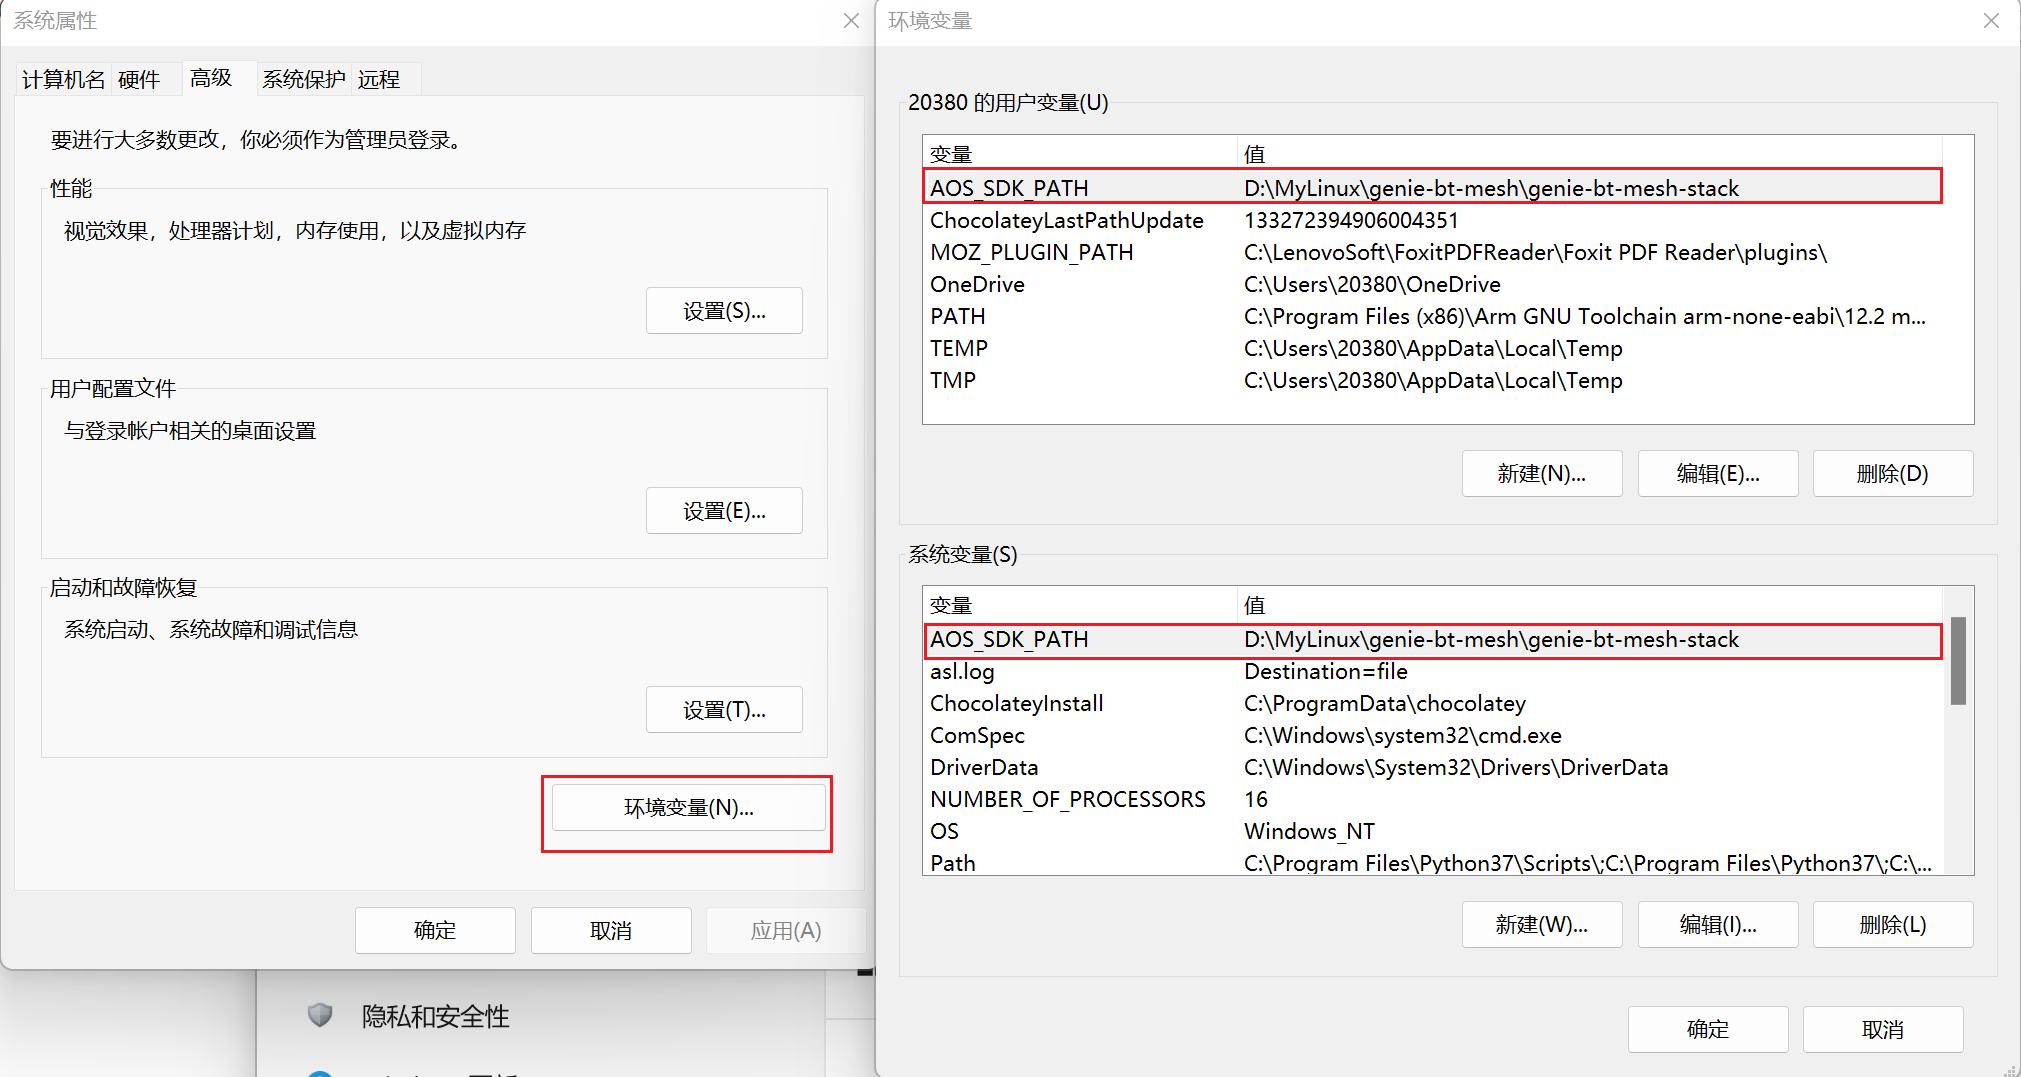Image resolution: width=2021 pixels, height=1077 pixels.
Task: Select the MOZ_PLUGIN_PATH user variable
Action: tap(1430, 252)
